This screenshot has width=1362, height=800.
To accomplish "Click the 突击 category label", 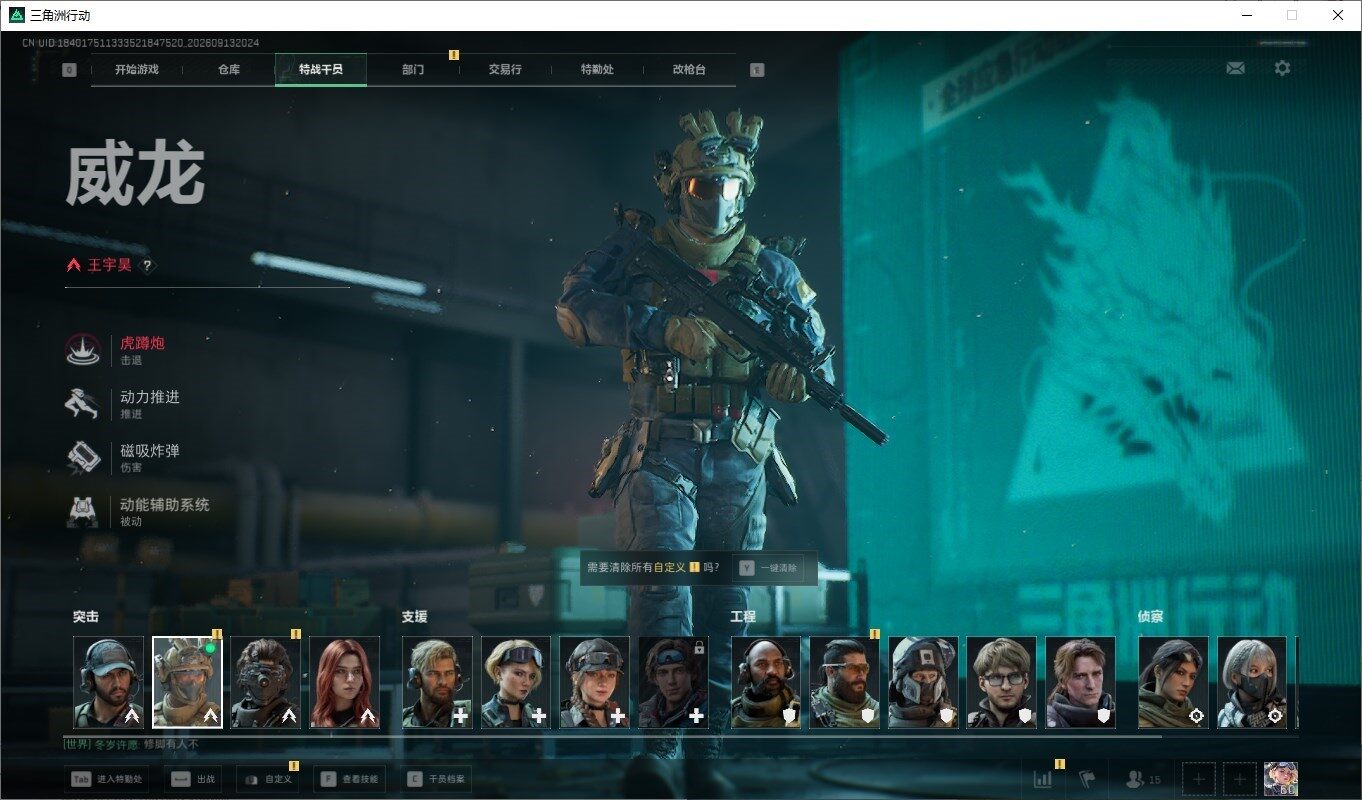I will point(86,617).
